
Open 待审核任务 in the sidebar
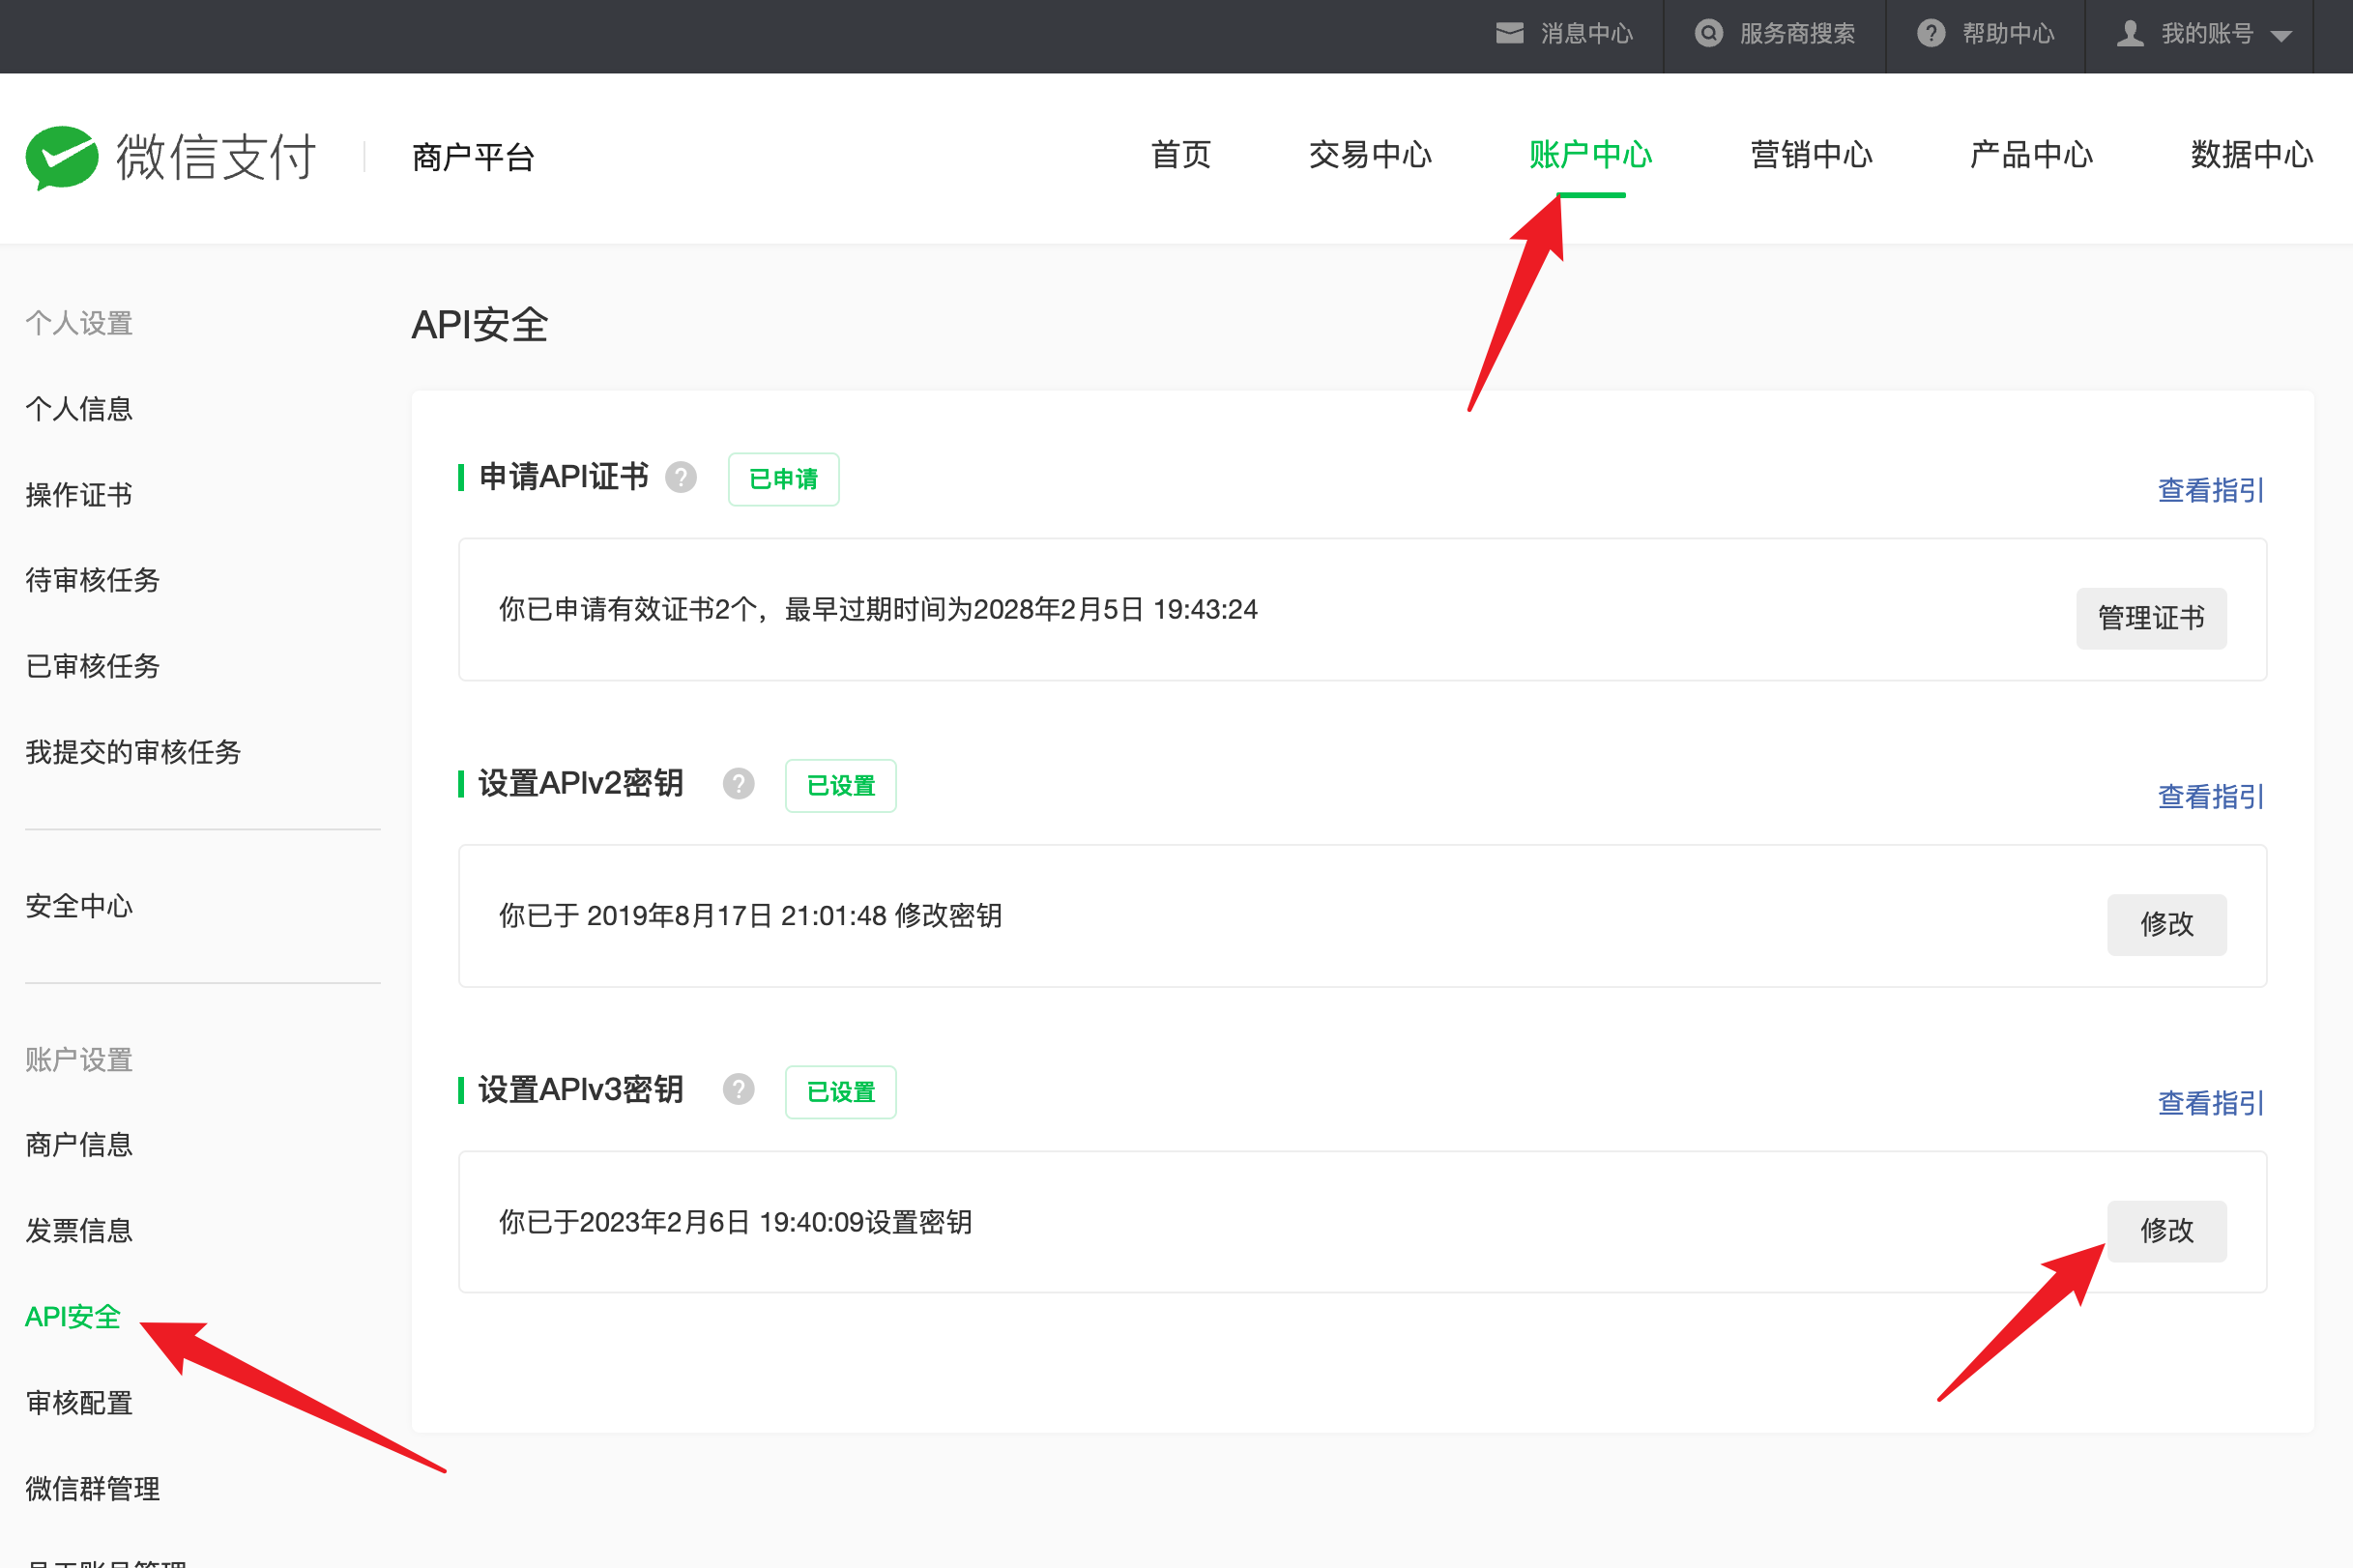pyautogui.click(x=93, y=580)
